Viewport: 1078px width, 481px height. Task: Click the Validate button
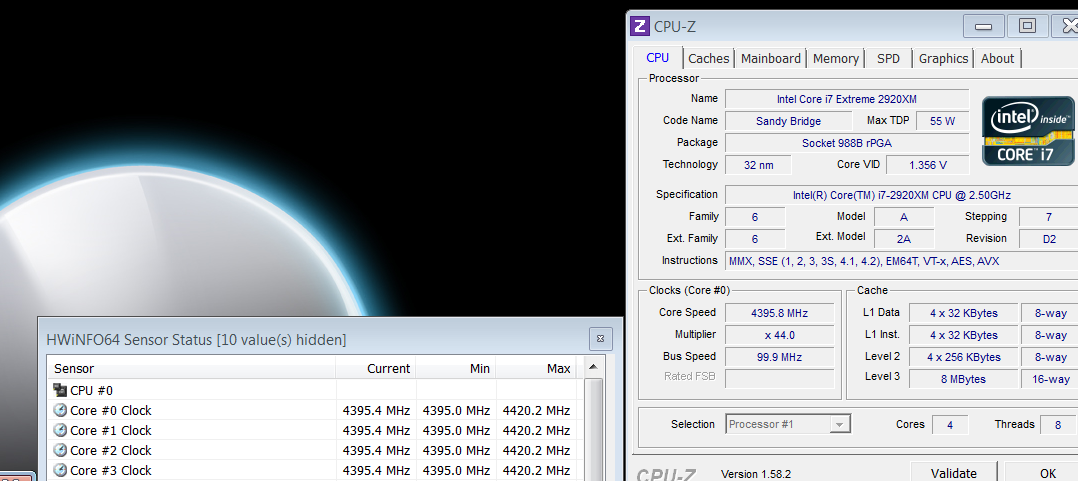click(x=954, y=472)
